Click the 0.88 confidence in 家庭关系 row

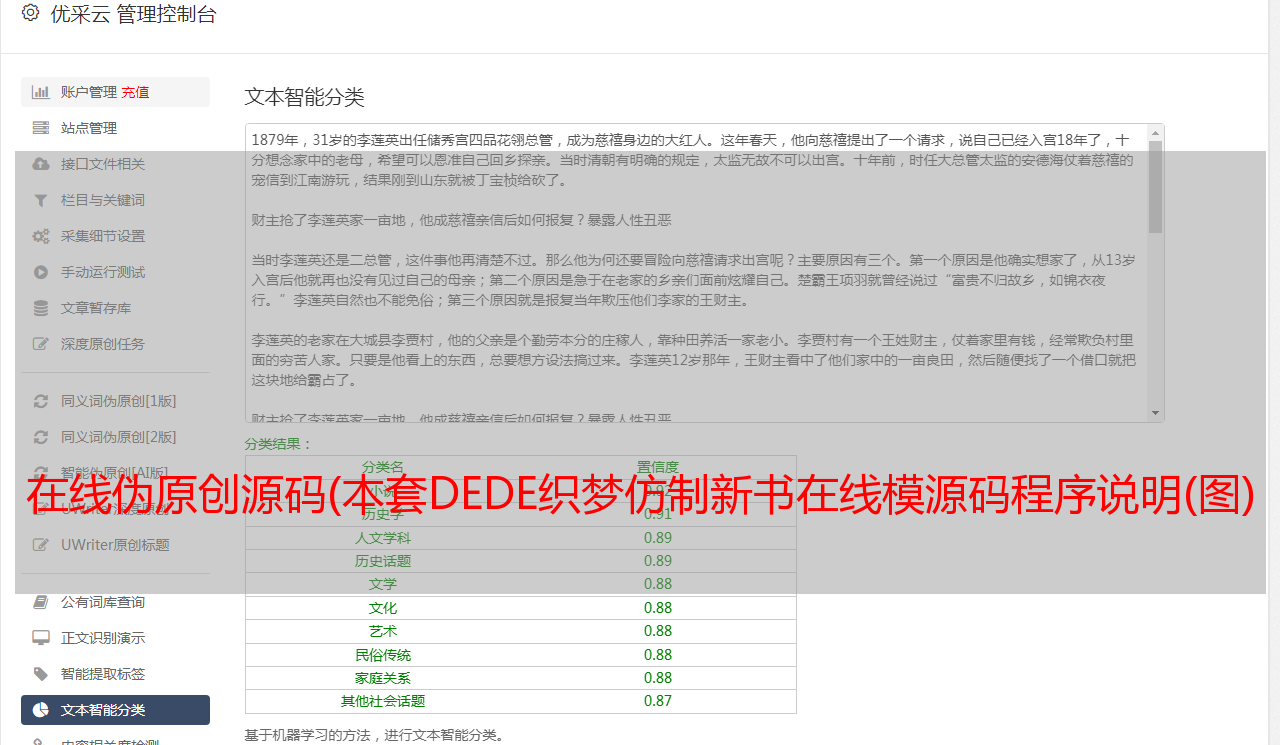pos(658,678)
